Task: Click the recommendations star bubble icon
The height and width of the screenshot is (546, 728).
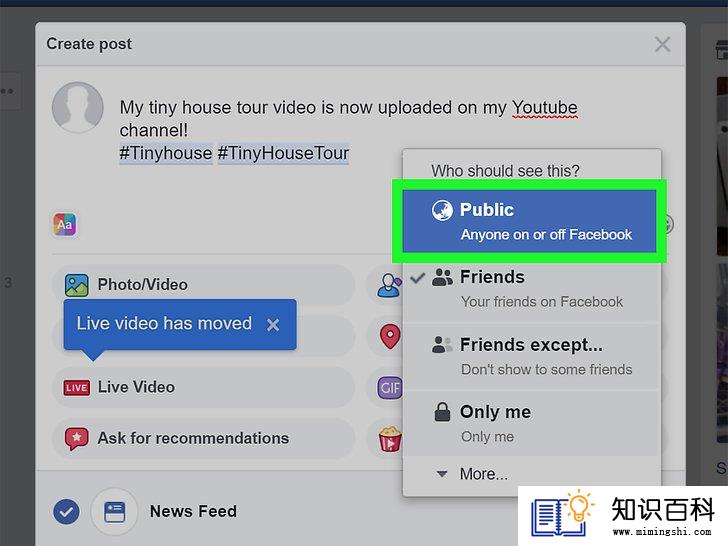Action: click(77, 439)
